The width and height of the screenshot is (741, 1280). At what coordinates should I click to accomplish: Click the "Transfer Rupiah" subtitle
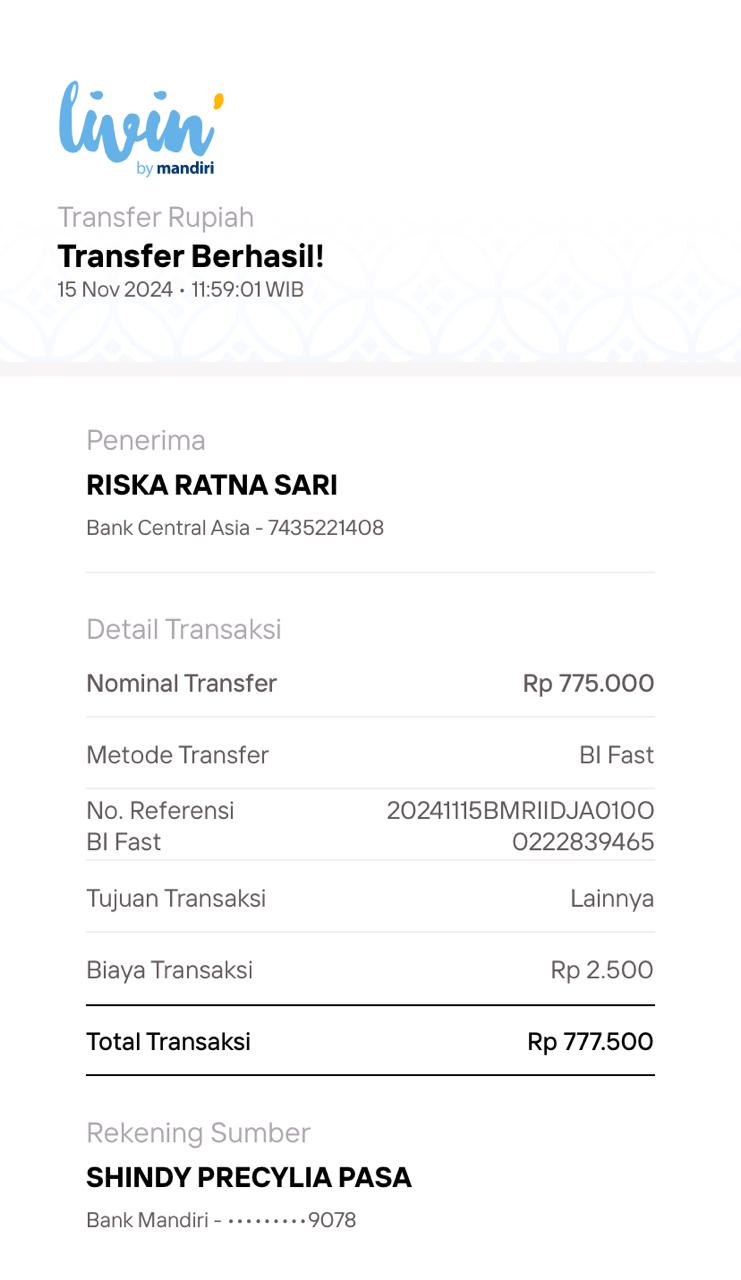156,217
